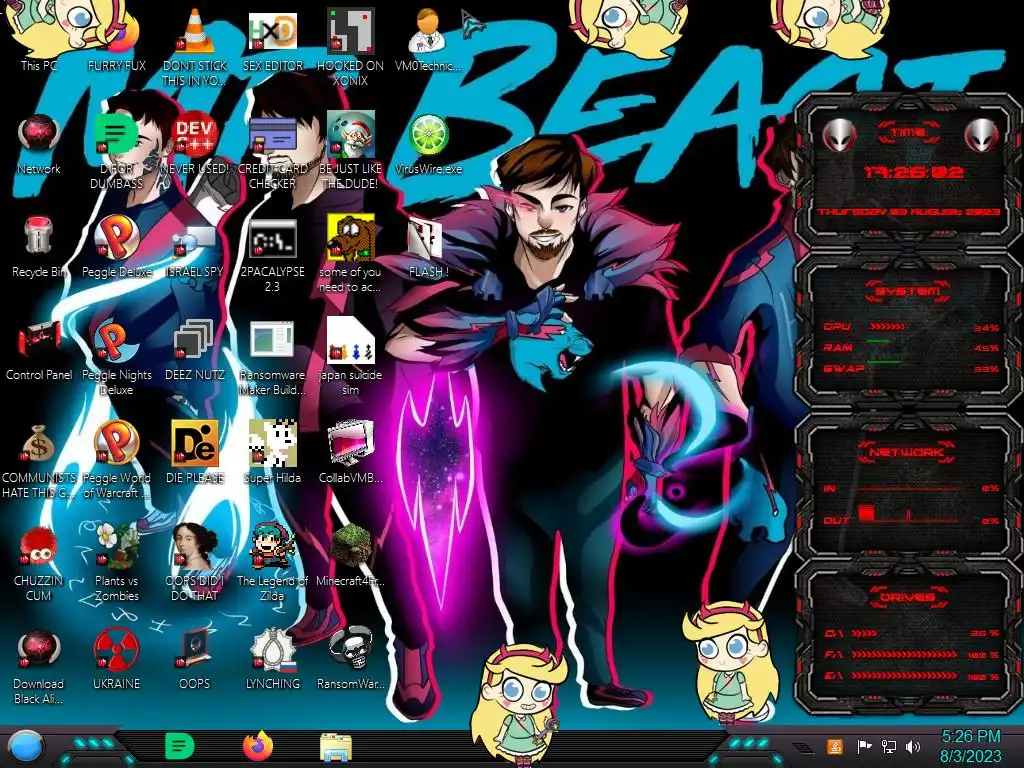
Task: Click the RAM usage meter bar
Action: (x=878, y=342)
